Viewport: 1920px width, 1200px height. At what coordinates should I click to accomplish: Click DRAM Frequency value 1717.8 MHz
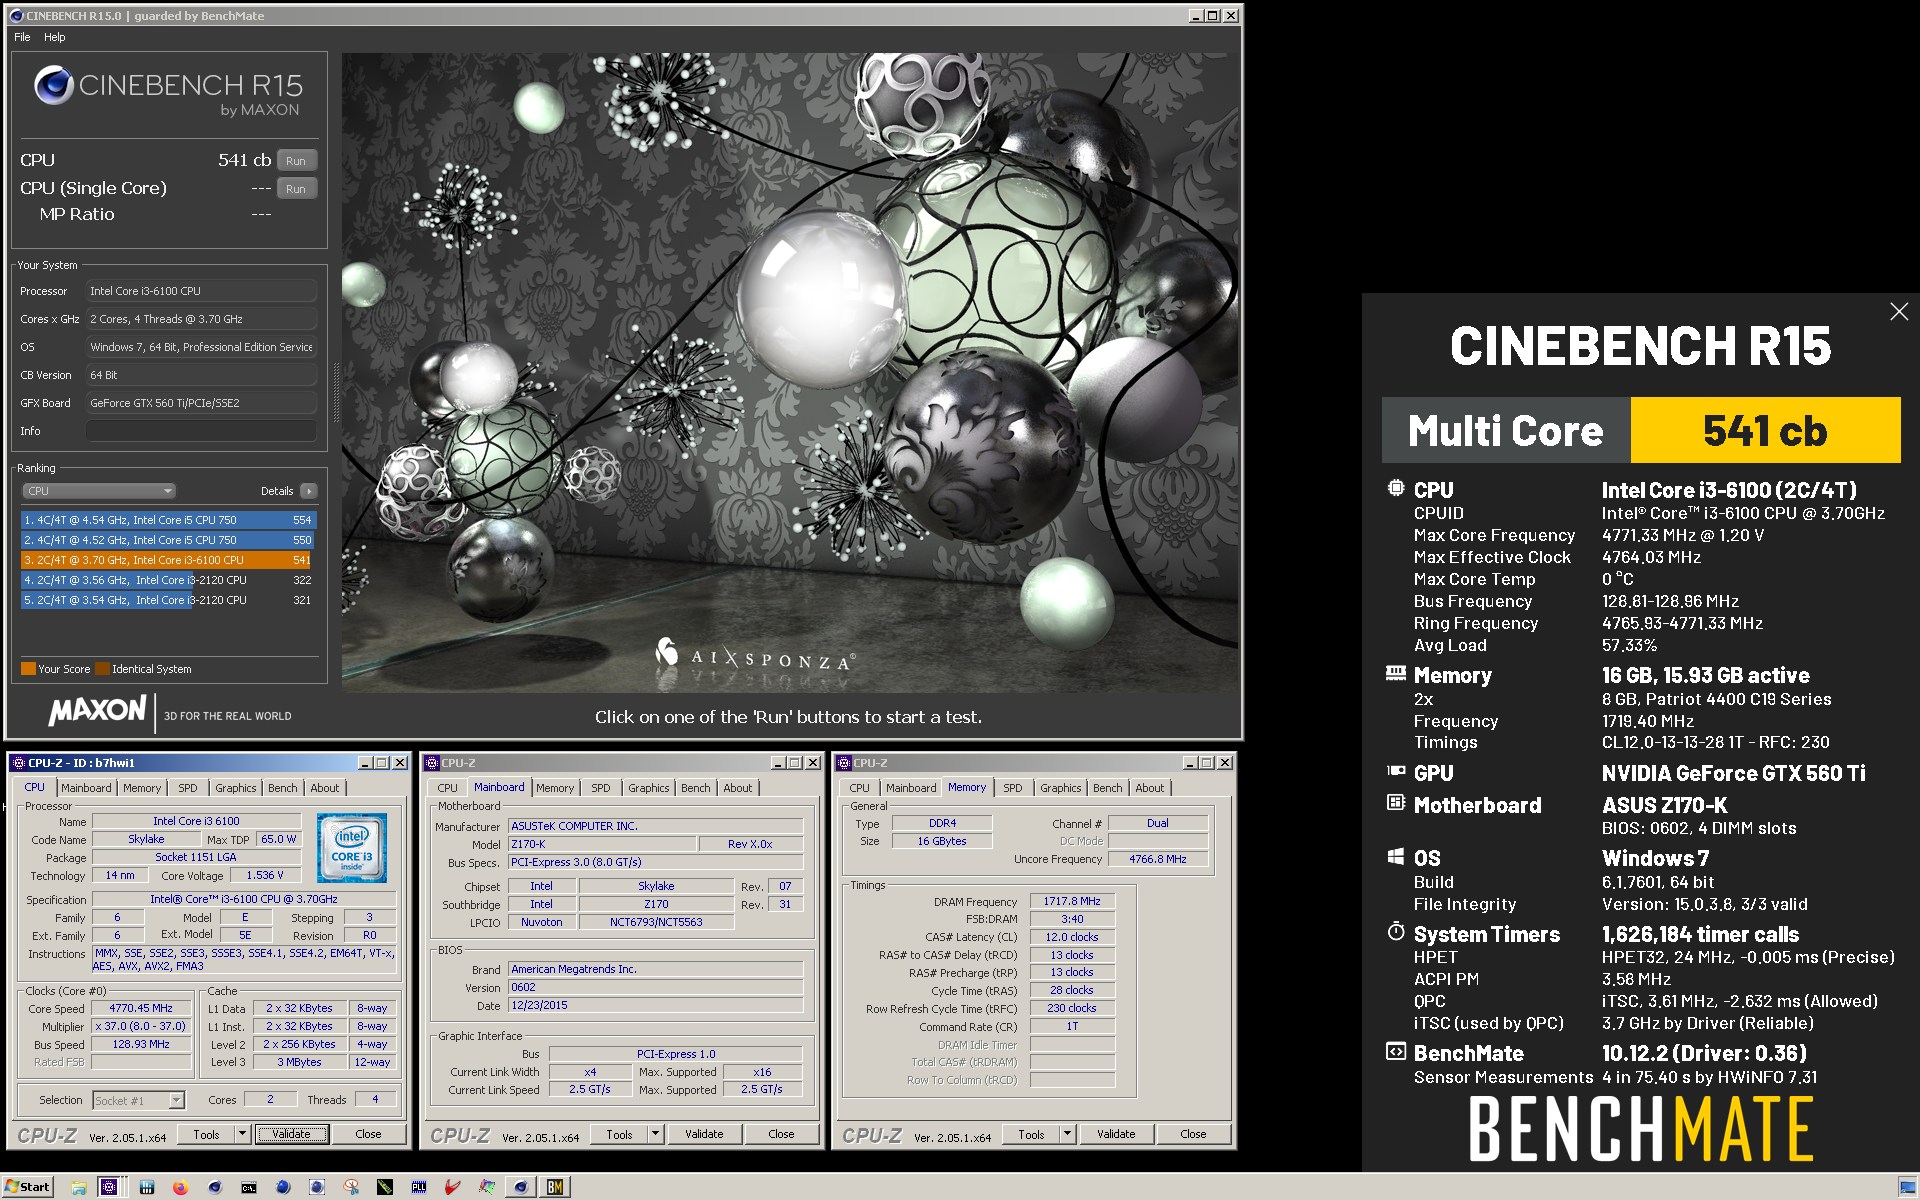tap(1072, 901)
